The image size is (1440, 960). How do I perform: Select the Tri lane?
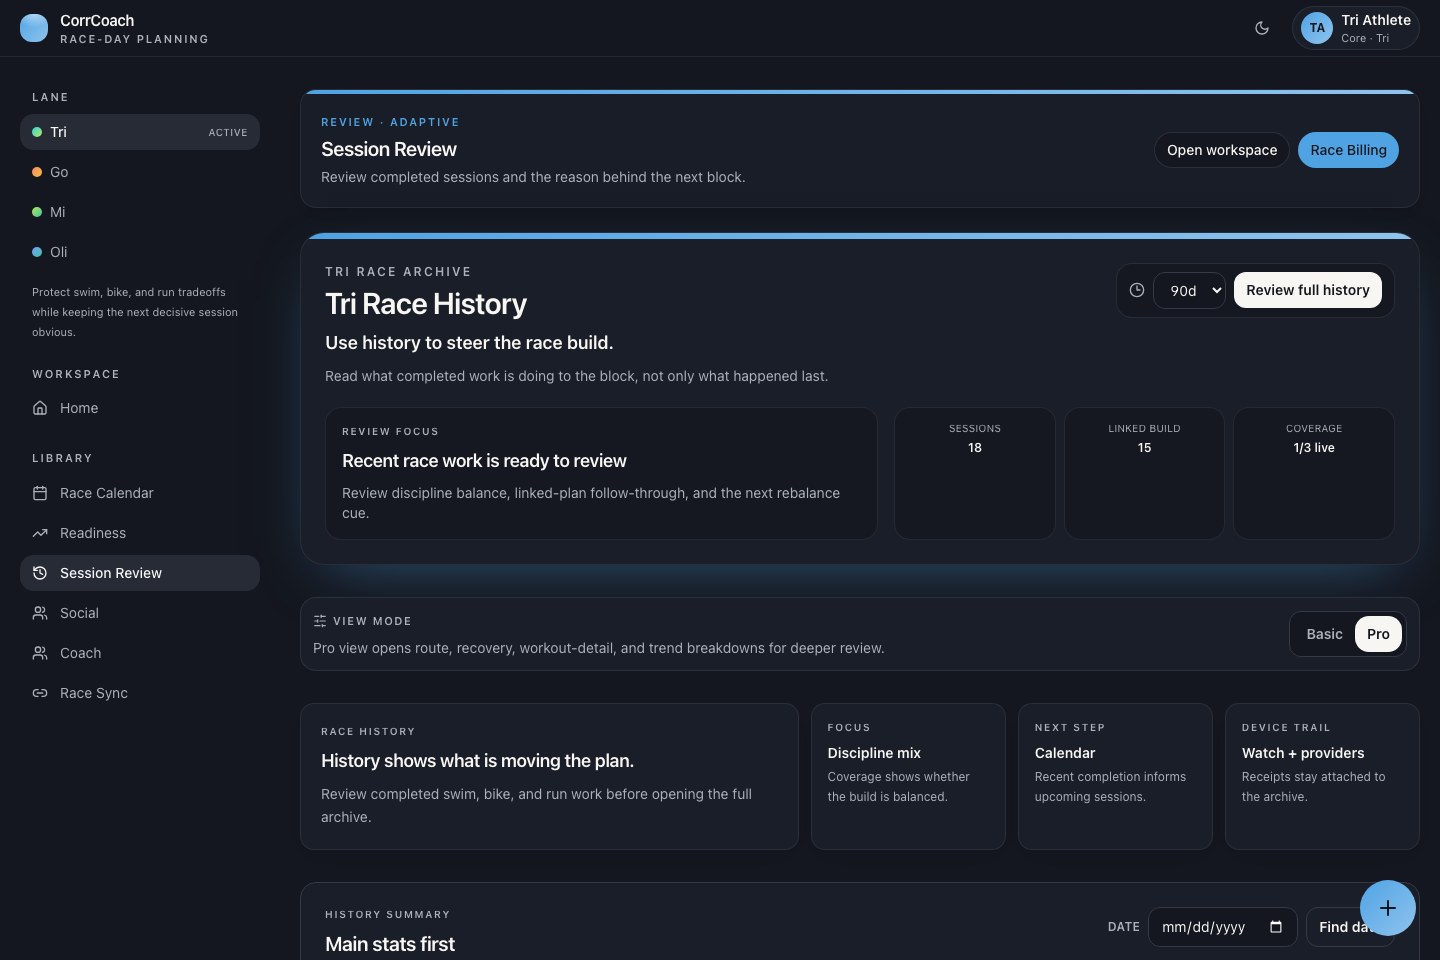click(140, 132)
